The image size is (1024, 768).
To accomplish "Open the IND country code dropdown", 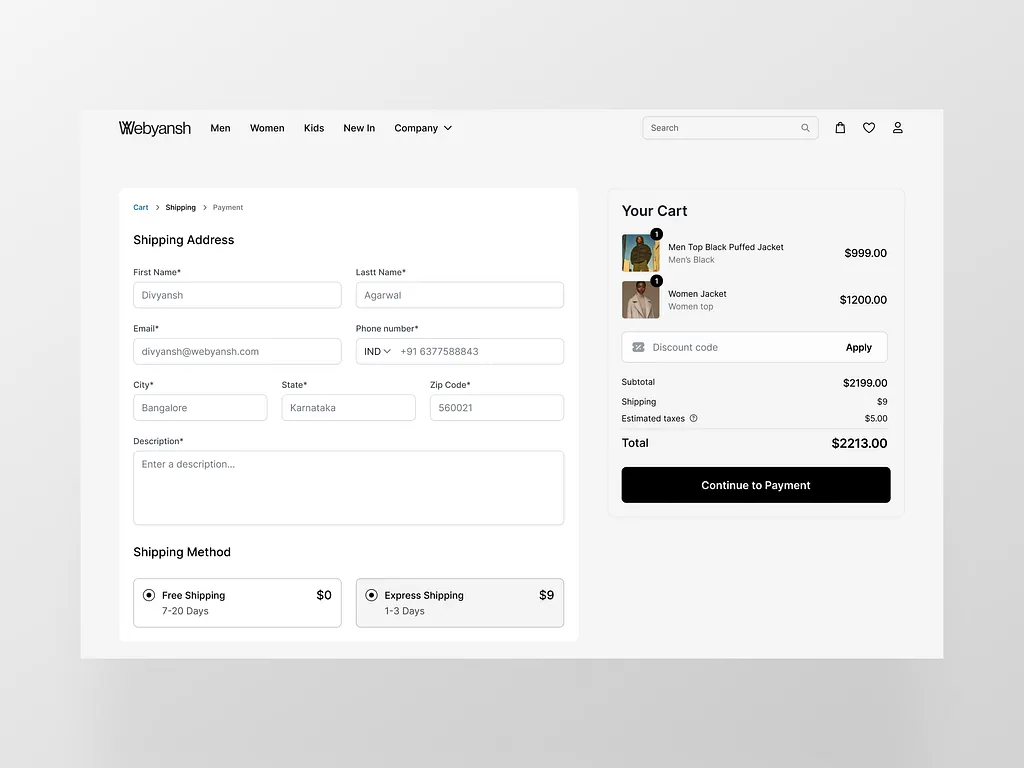I will click(x=376, y=351).
